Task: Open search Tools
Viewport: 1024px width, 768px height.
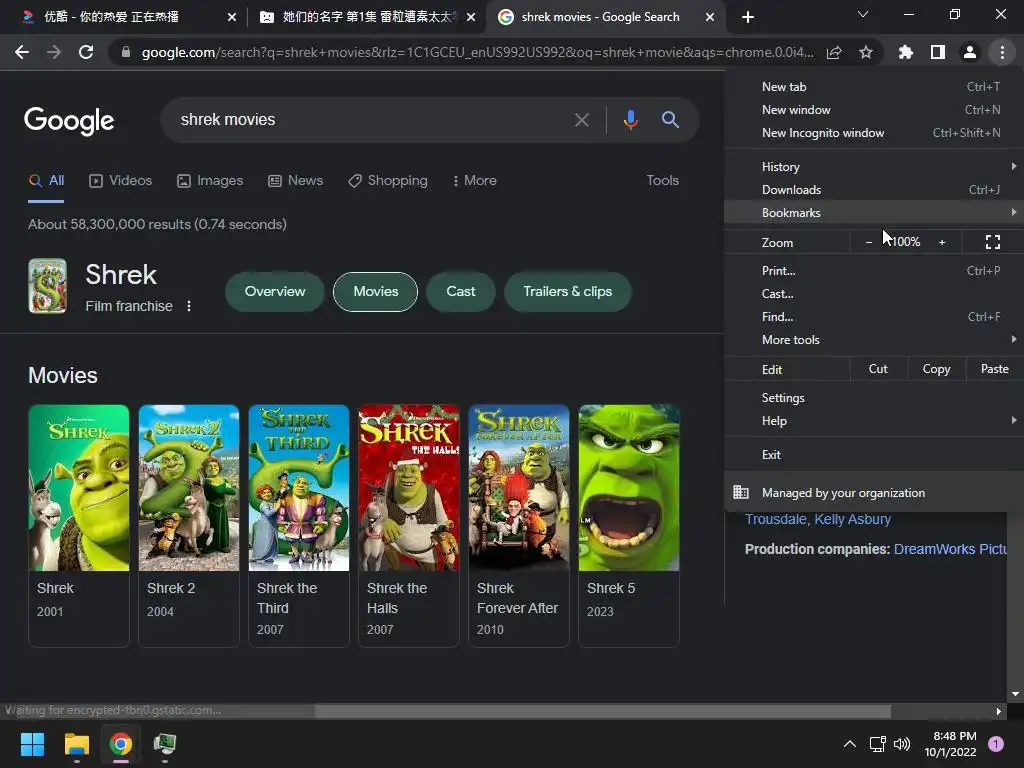Action: point(662,181)
